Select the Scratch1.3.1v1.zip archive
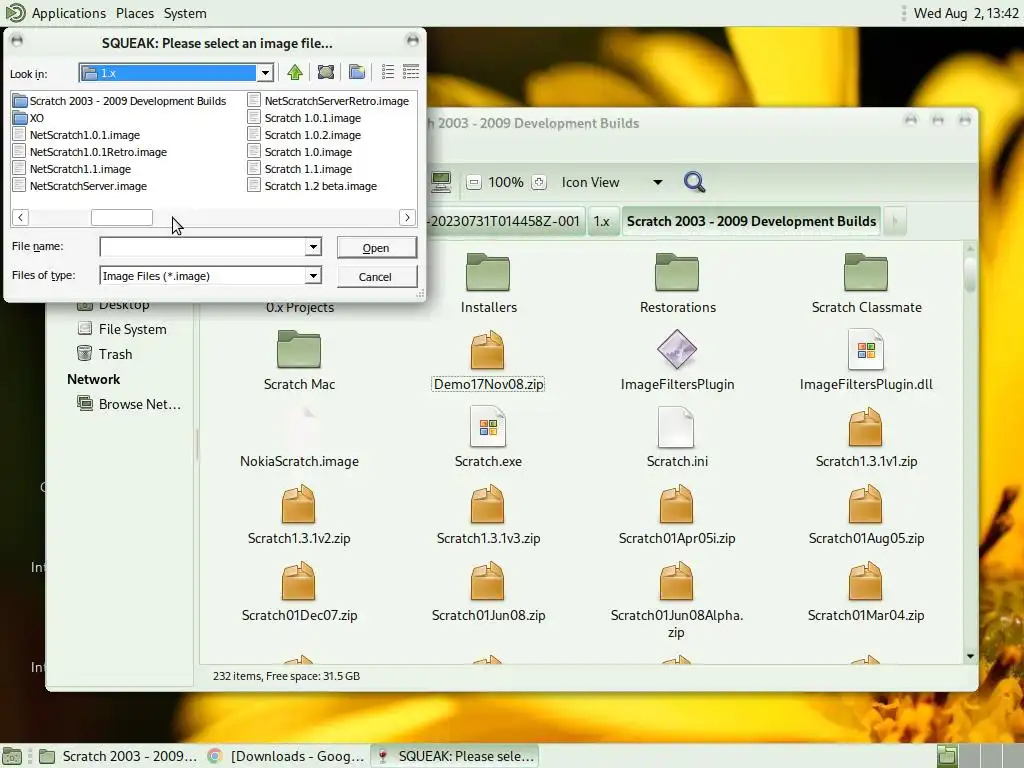Screen dimensions: 1024x768 coord(866,437)
